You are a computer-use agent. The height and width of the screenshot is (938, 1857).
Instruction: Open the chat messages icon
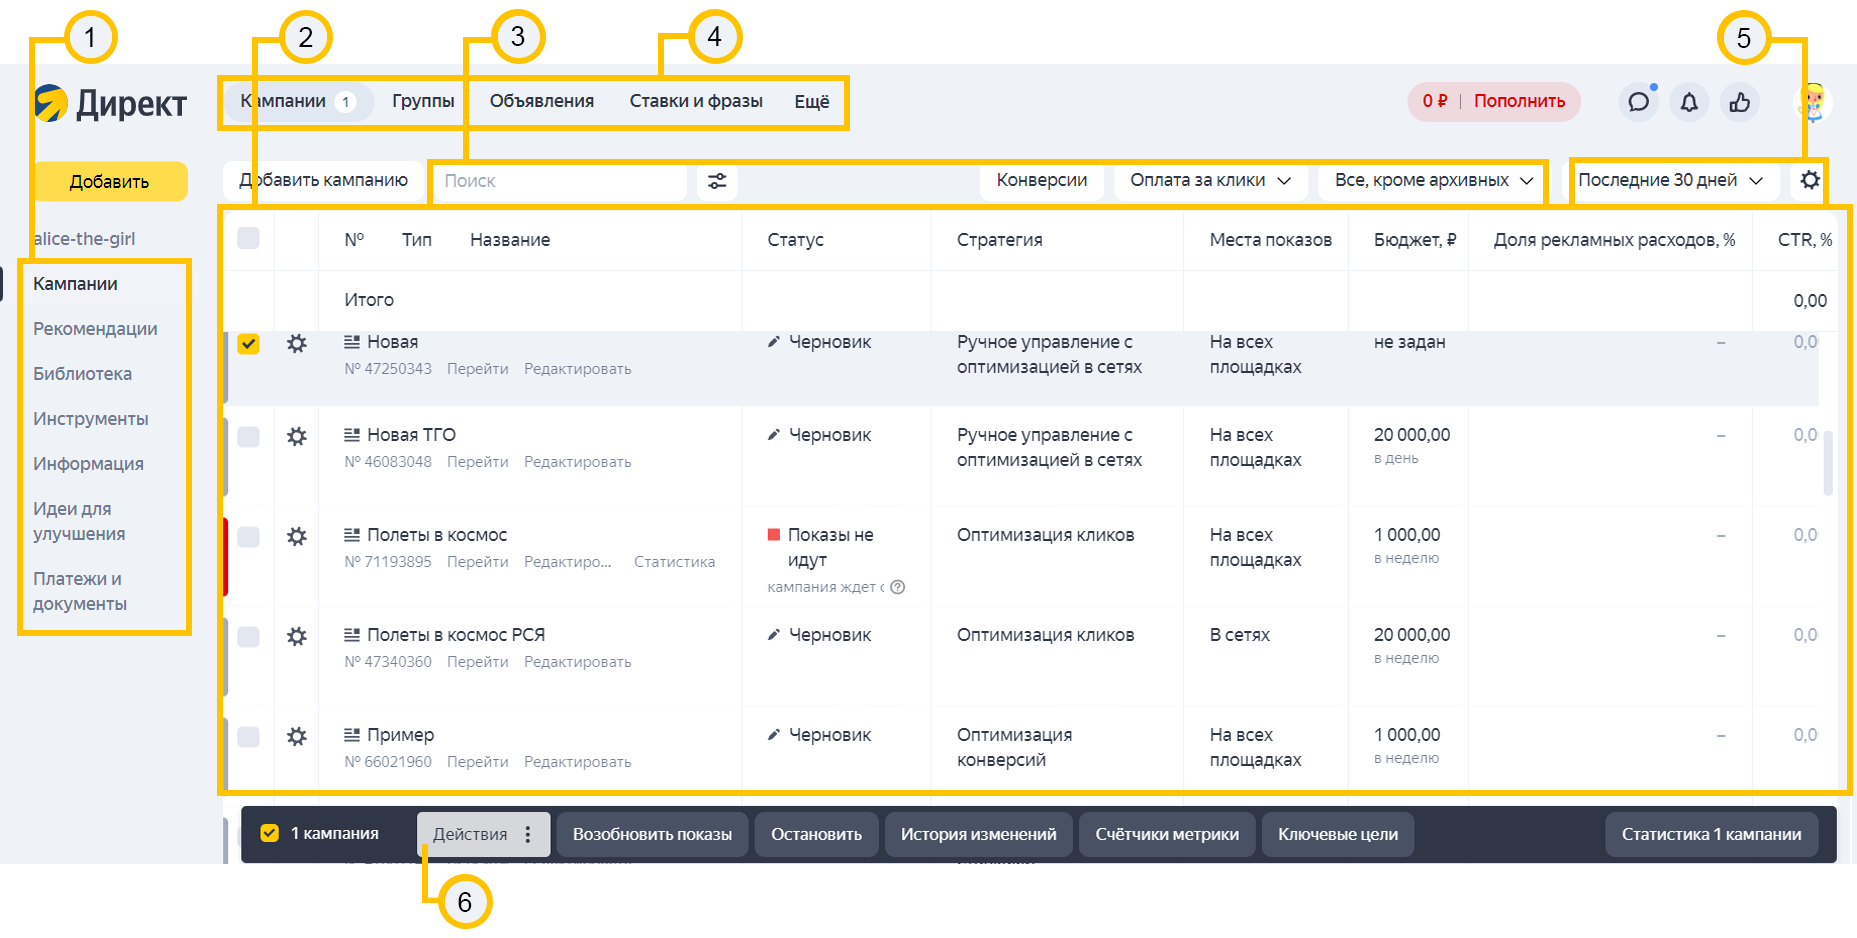tap(1638, 102)
